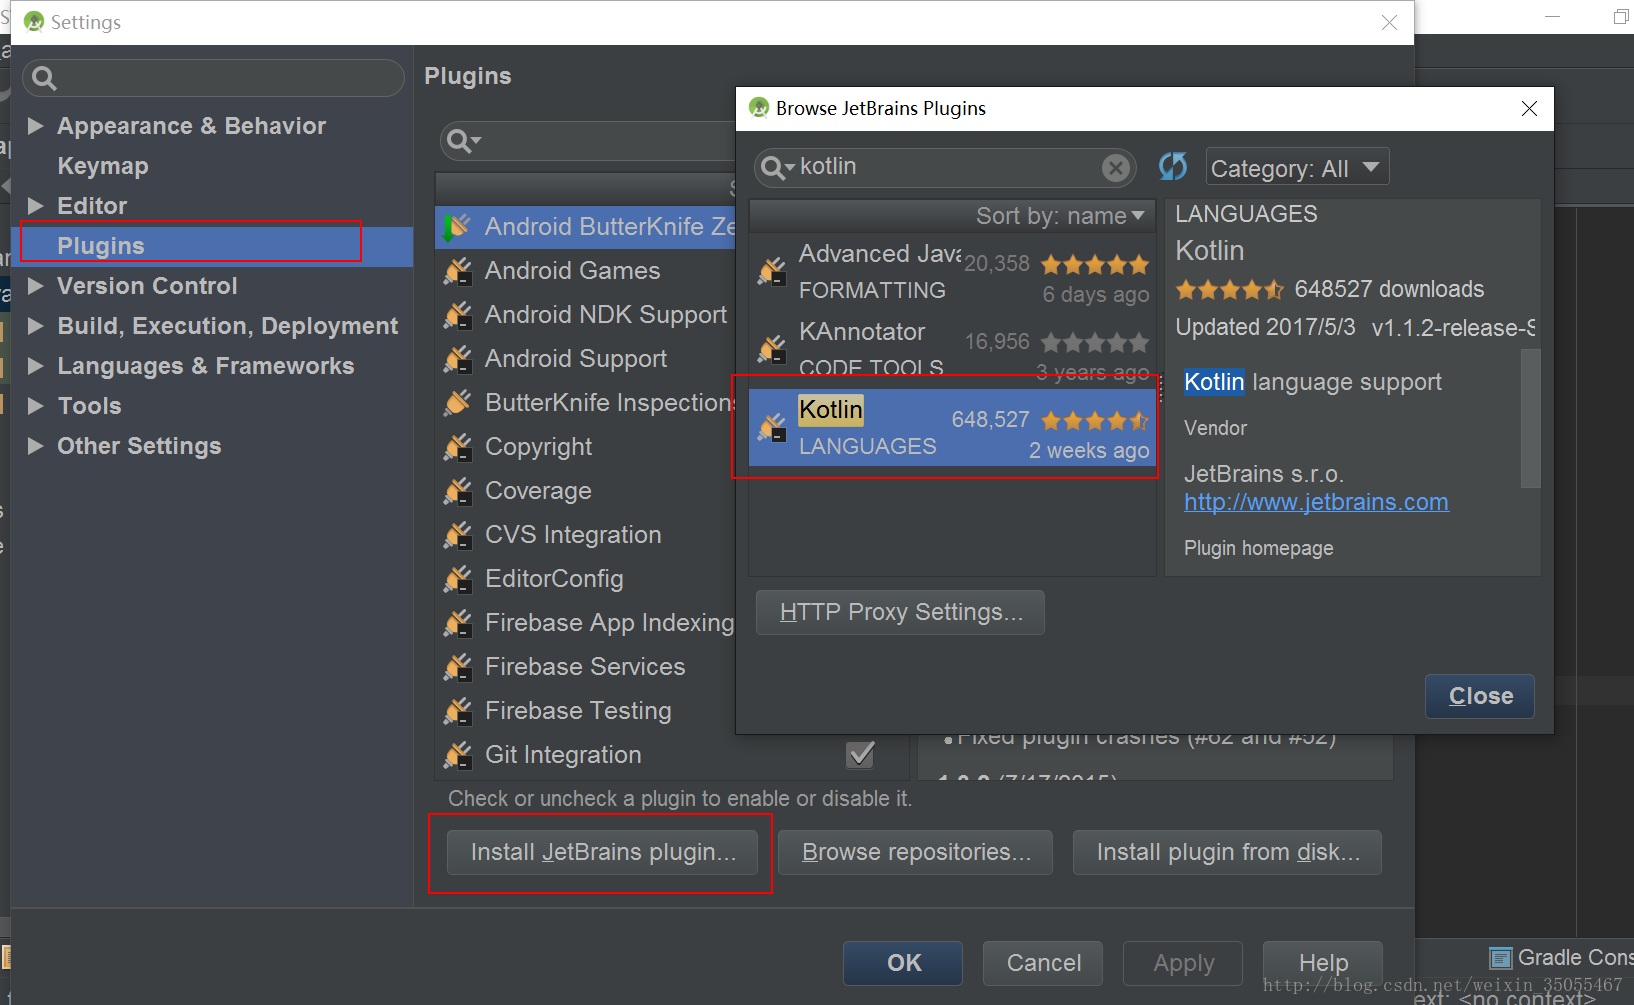
Task: Click the Help button in Settings
Action: 1323,963
